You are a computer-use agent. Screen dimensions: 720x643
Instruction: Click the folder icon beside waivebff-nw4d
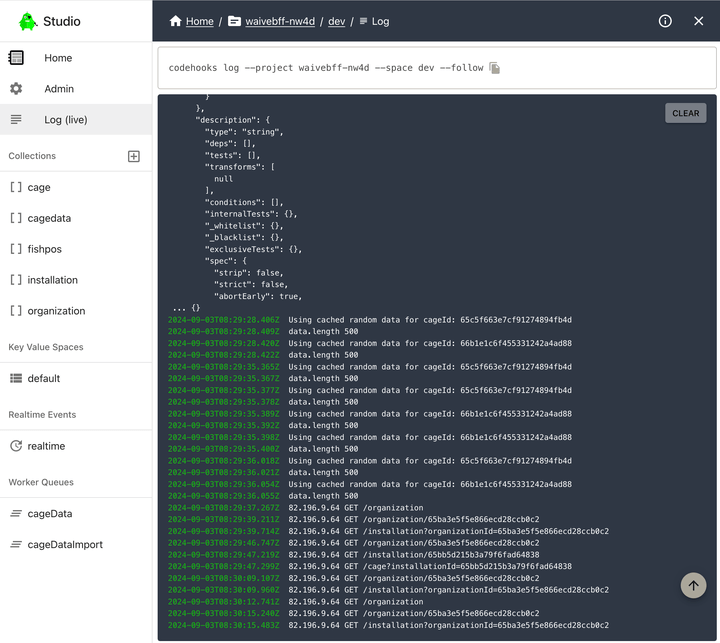pyautogui.click(x=234, y=21)
